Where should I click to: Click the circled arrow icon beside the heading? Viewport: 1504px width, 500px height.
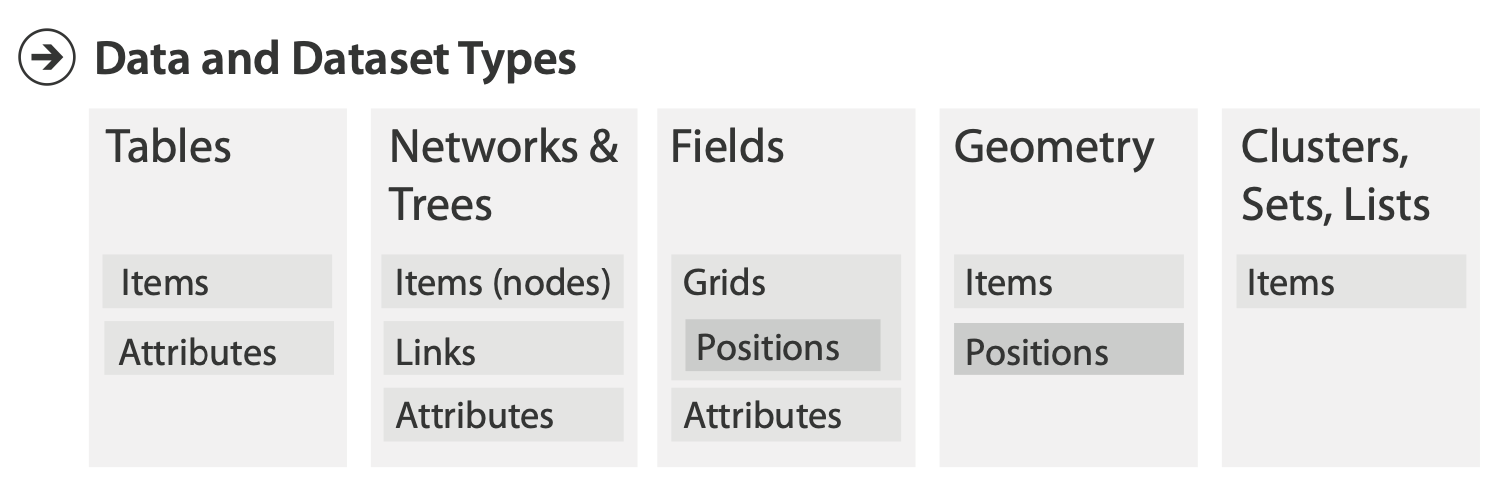(47, 60)
